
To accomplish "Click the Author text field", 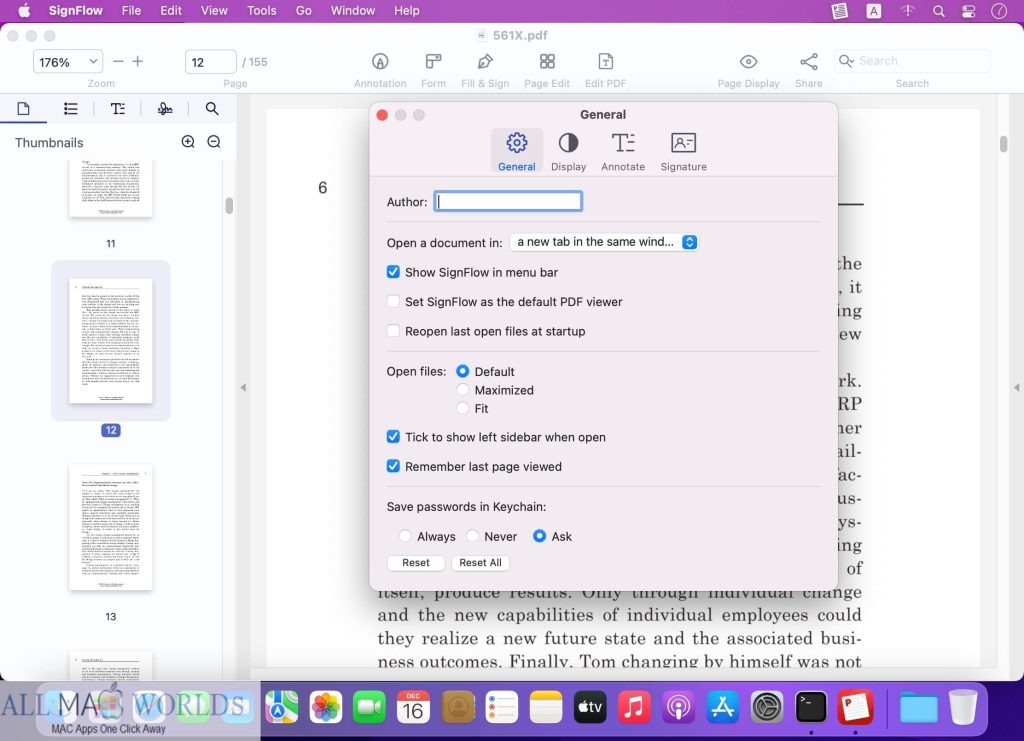I will point(508,201).
